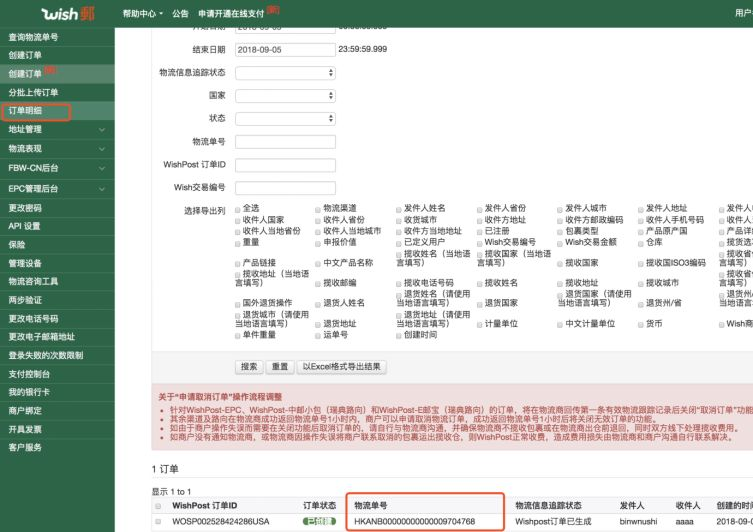The image size is (753, 532).
Task: Click the Wish邮 logo
Action: tap(68, 13)
